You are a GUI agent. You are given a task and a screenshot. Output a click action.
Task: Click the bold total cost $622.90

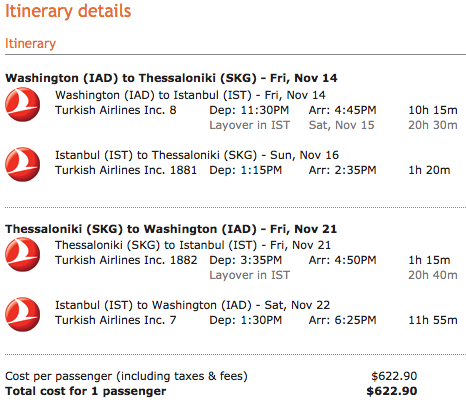coord(392,391)
